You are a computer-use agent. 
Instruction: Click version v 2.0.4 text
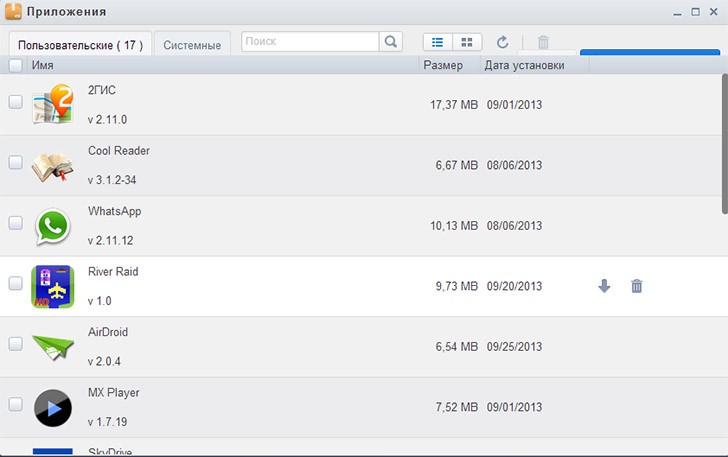click(x=104, y=361)
